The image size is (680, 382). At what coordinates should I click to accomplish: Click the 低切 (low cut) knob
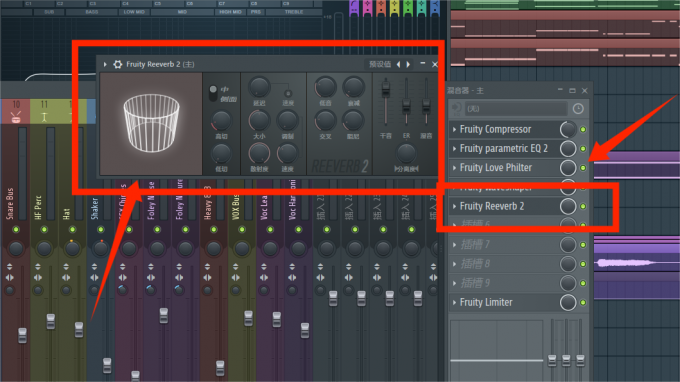(221, 154)
